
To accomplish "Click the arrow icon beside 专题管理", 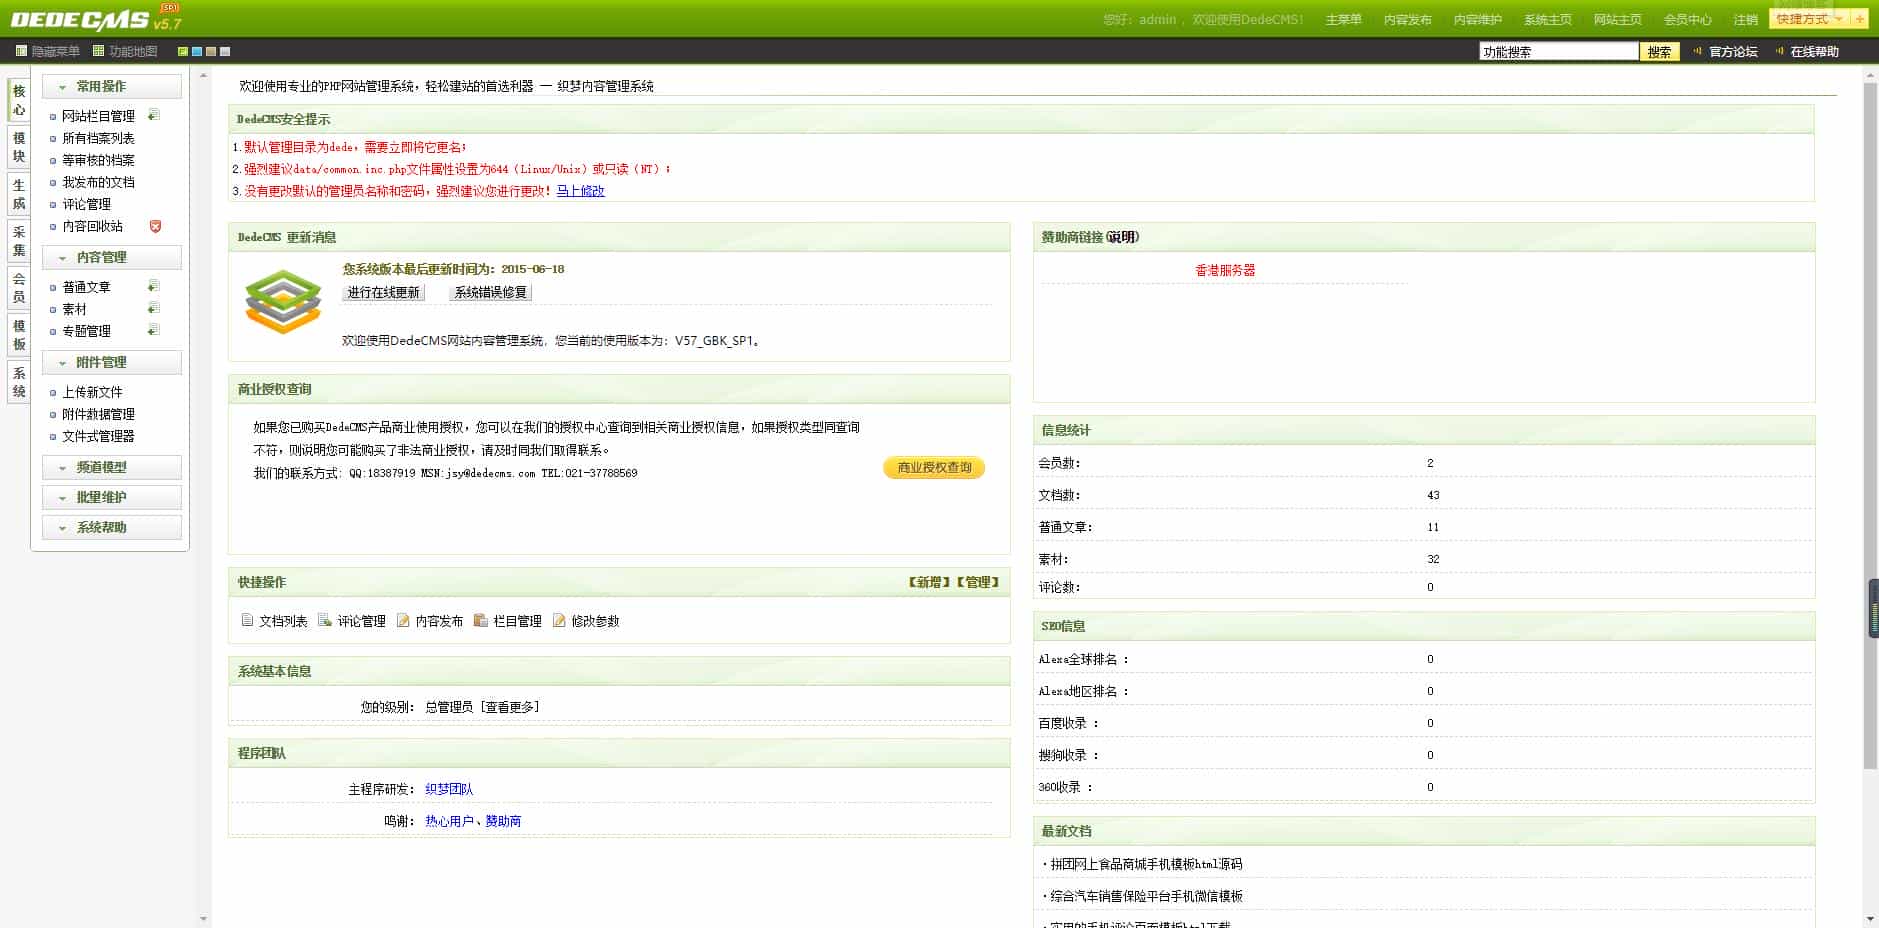I will point(154,330).
